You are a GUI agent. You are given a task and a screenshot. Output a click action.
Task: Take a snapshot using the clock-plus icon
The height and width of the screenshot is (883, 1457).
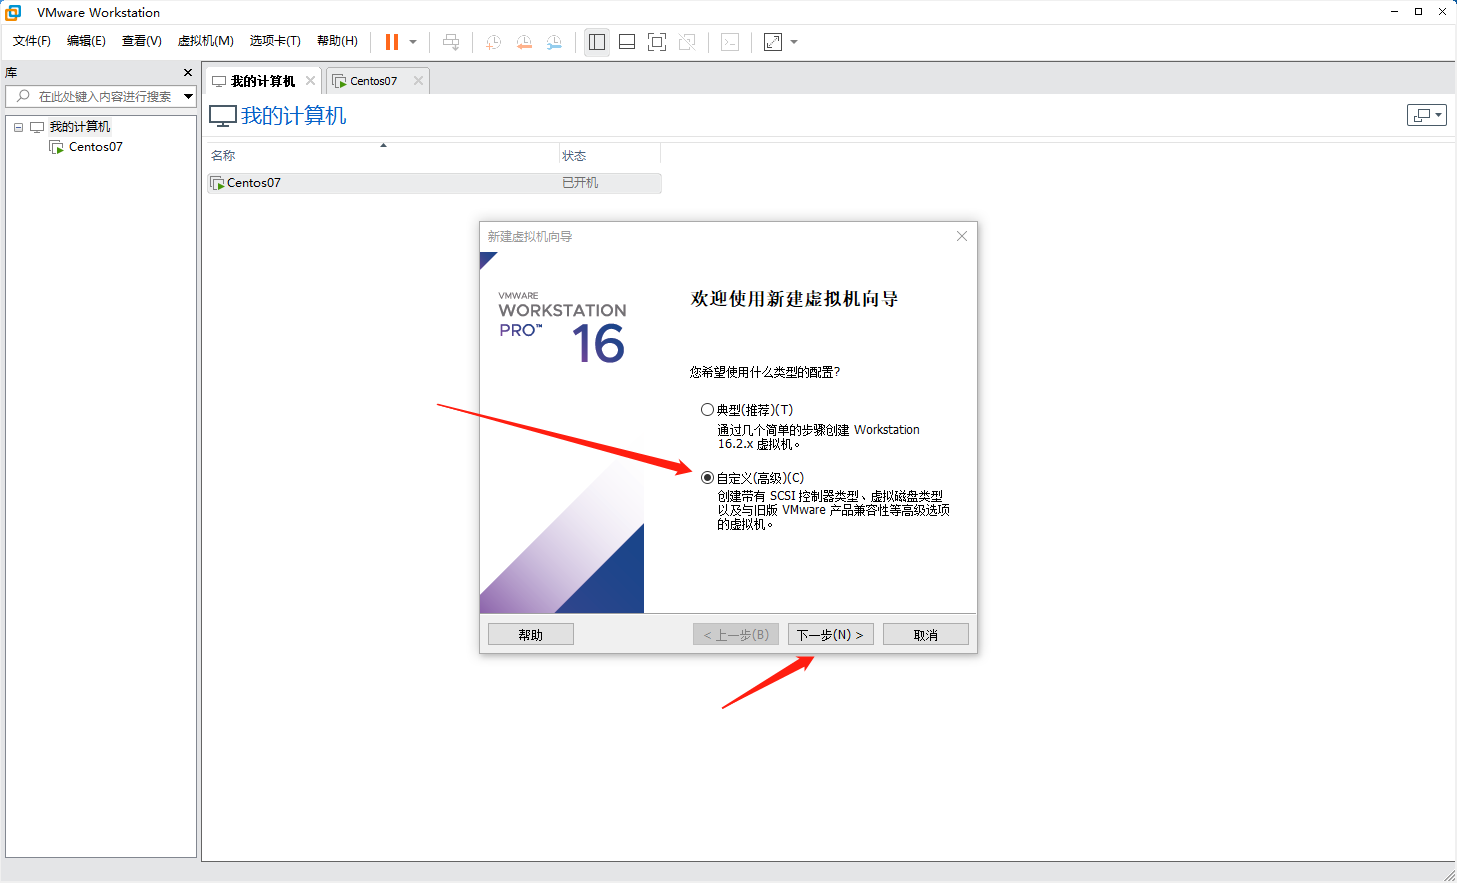(x=493, y=42)
